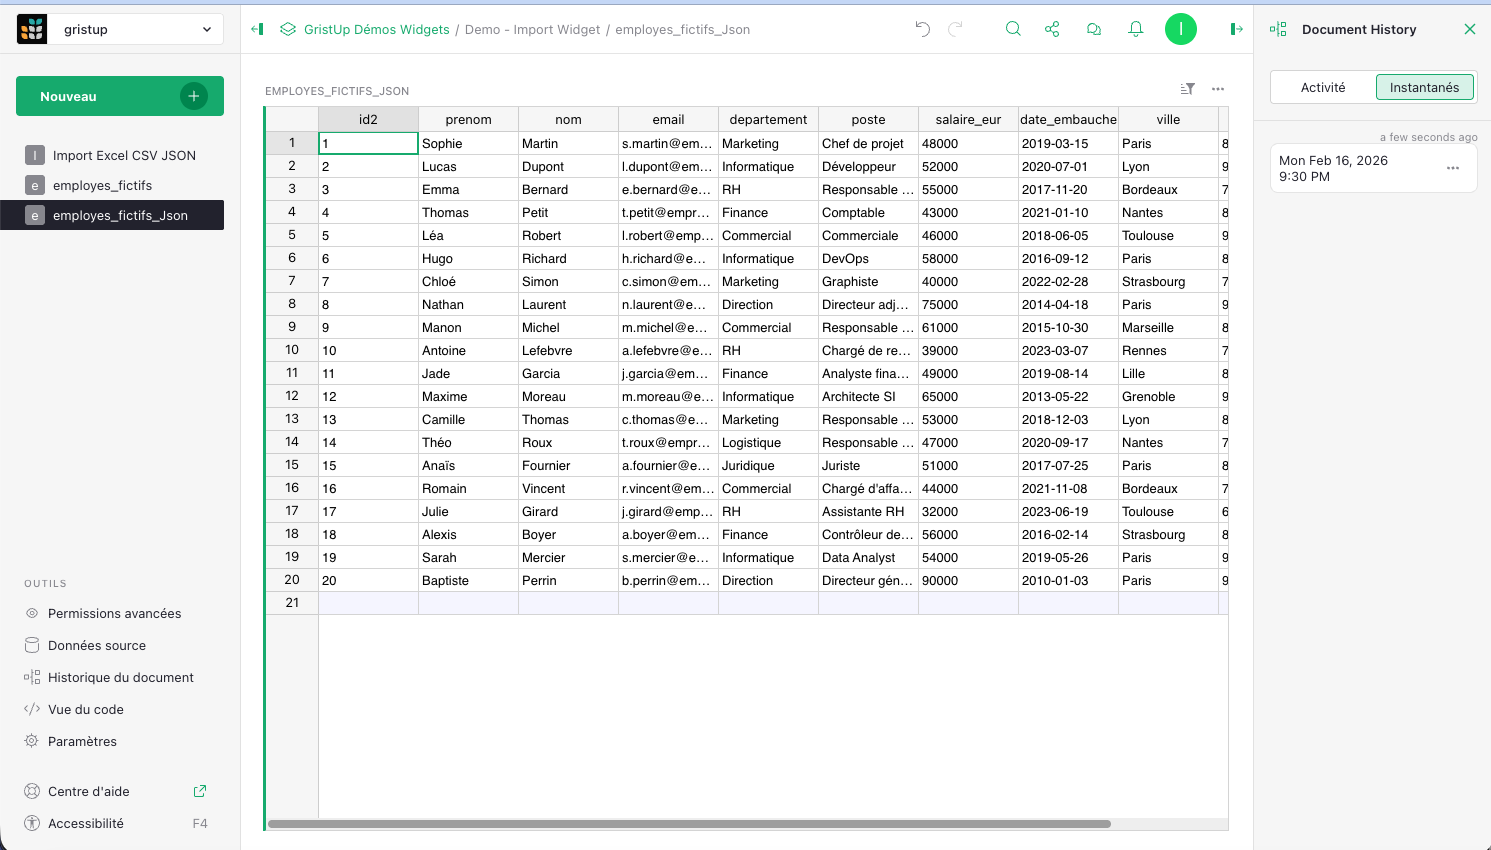Viewport: 1491px width, 850px height.
Task: Open Vue du code tool
Action: (x=86, y=709)
